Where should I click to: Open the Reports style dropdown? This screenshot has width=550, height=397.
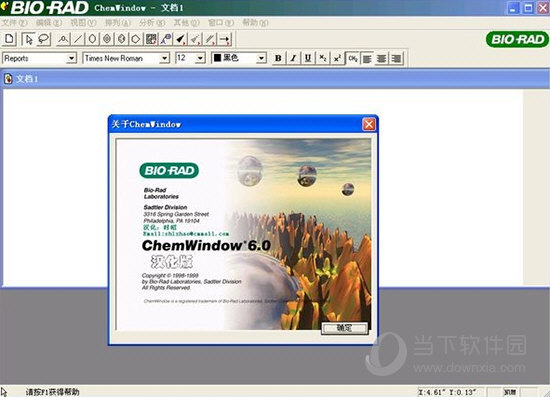click(x=72, y=58)
